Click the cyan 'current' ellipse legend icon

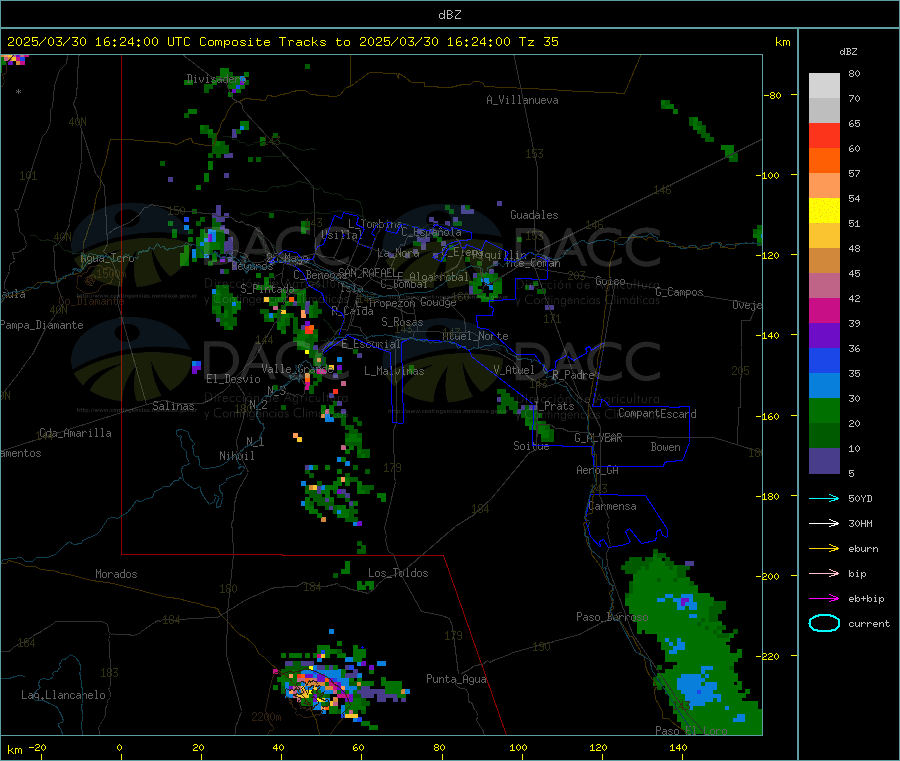824,623
